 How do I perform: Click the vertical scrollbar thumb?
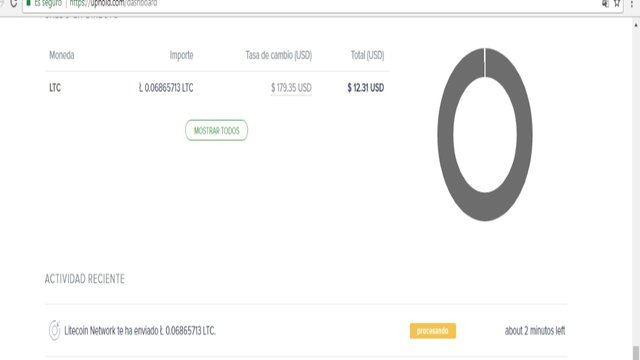(x=636, y=353)
